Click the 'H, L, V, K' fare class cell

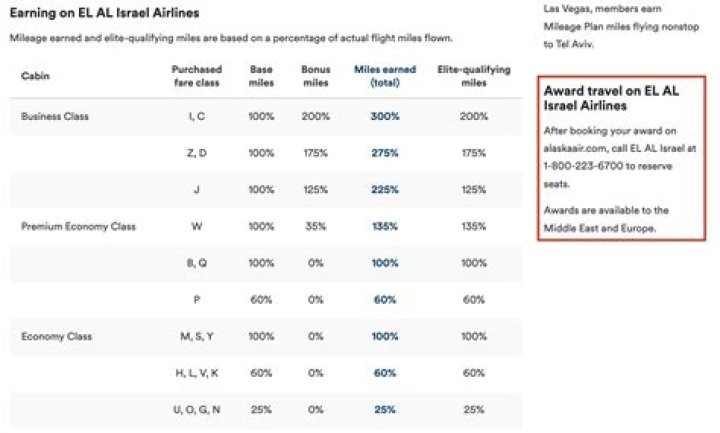click(x=196, y=373)
